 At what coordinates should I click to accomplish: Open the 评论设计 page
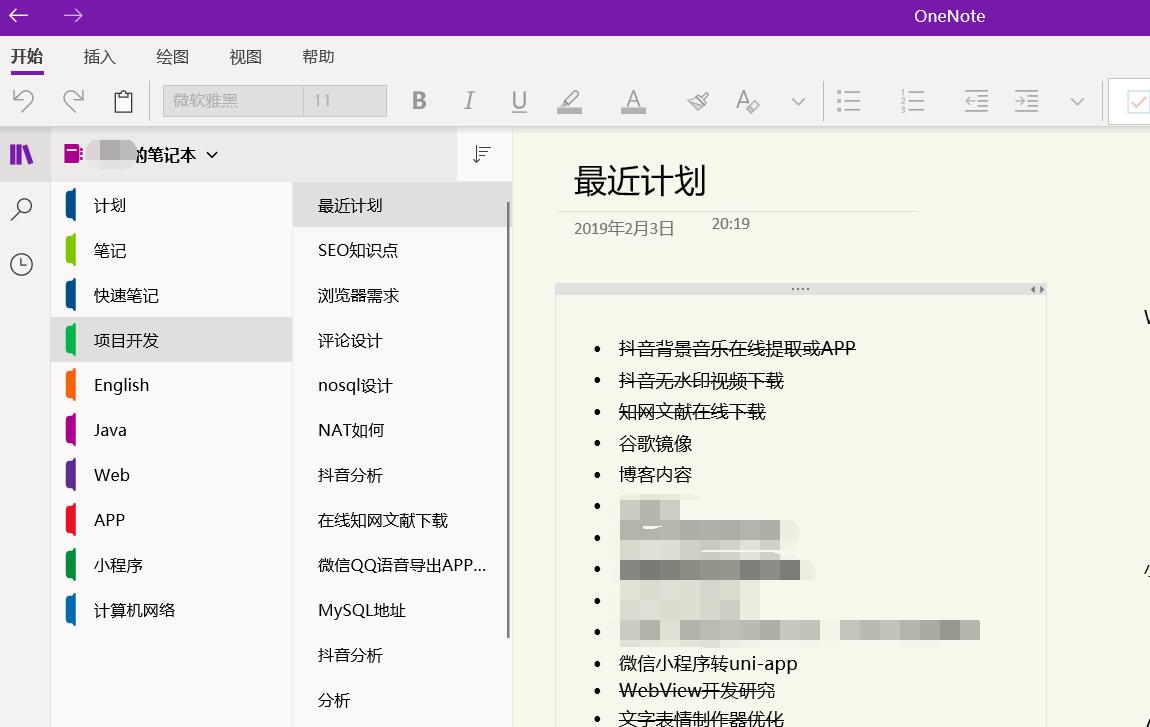click(x=400, y=340)
